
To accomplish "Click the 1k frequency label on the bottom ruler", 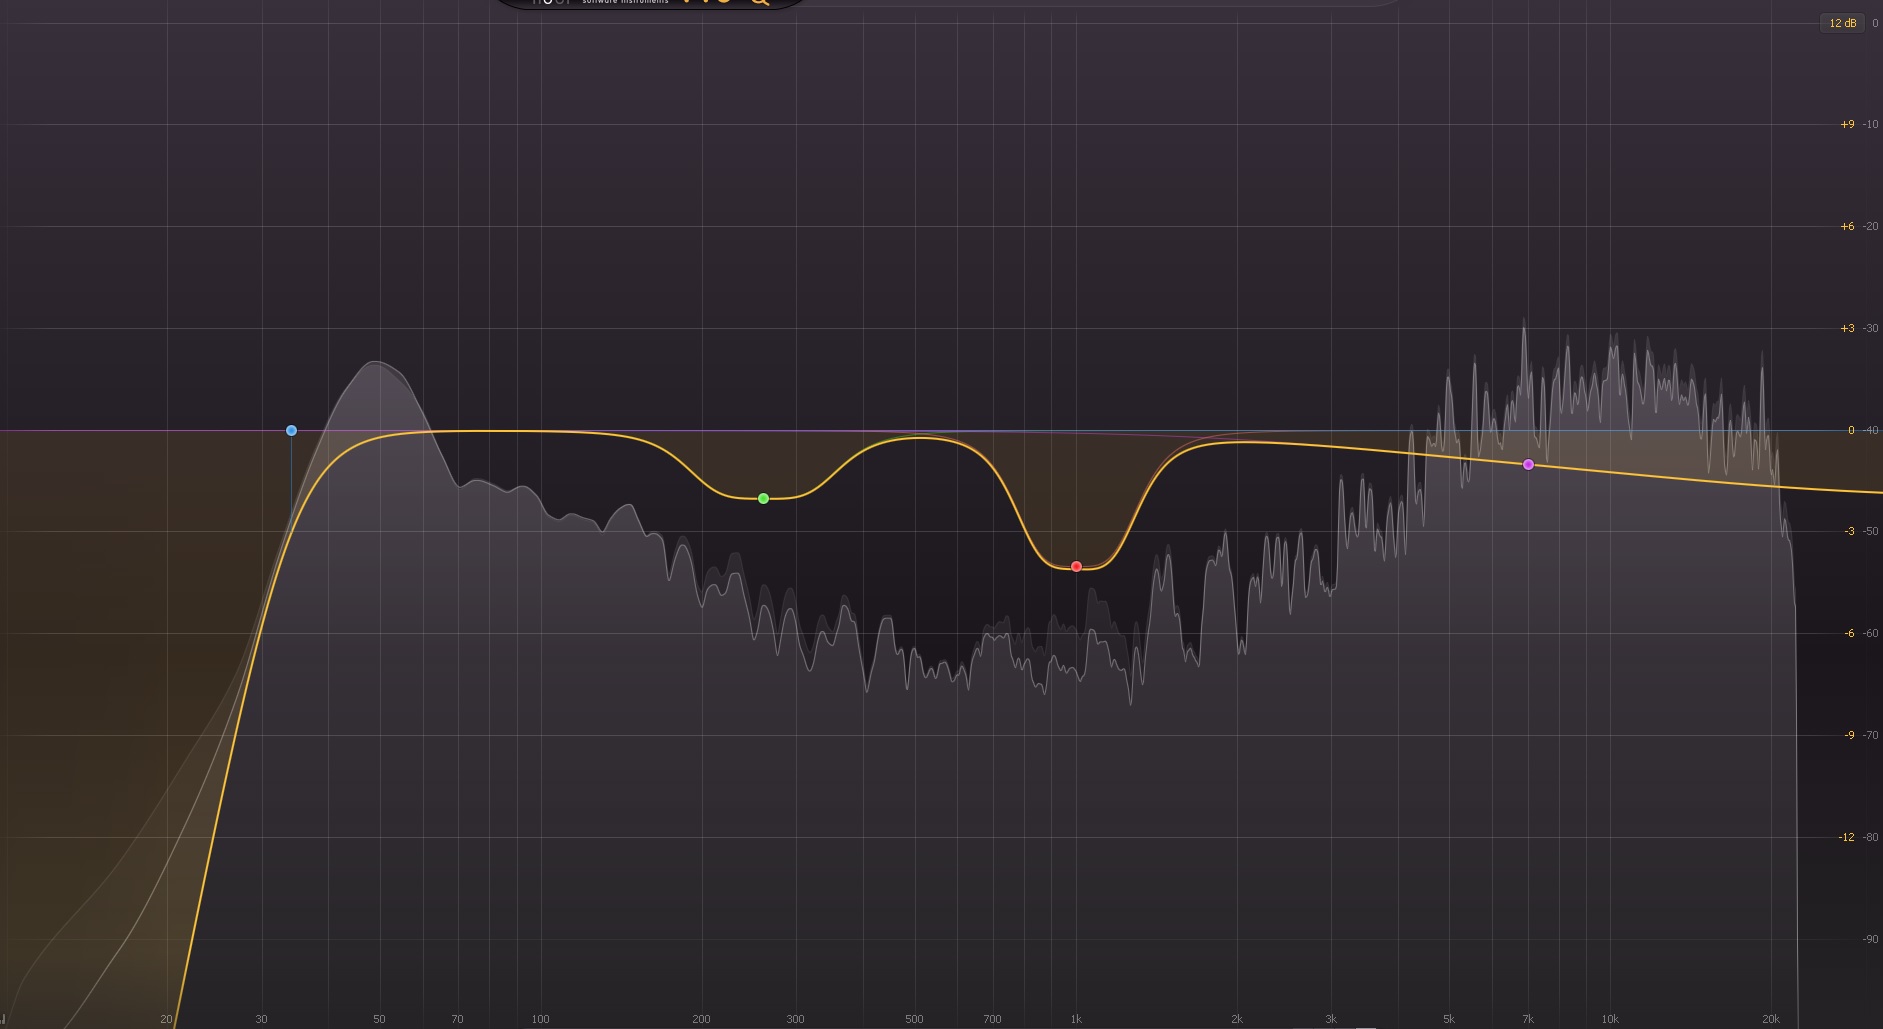I will (x=1077, y=1020).
